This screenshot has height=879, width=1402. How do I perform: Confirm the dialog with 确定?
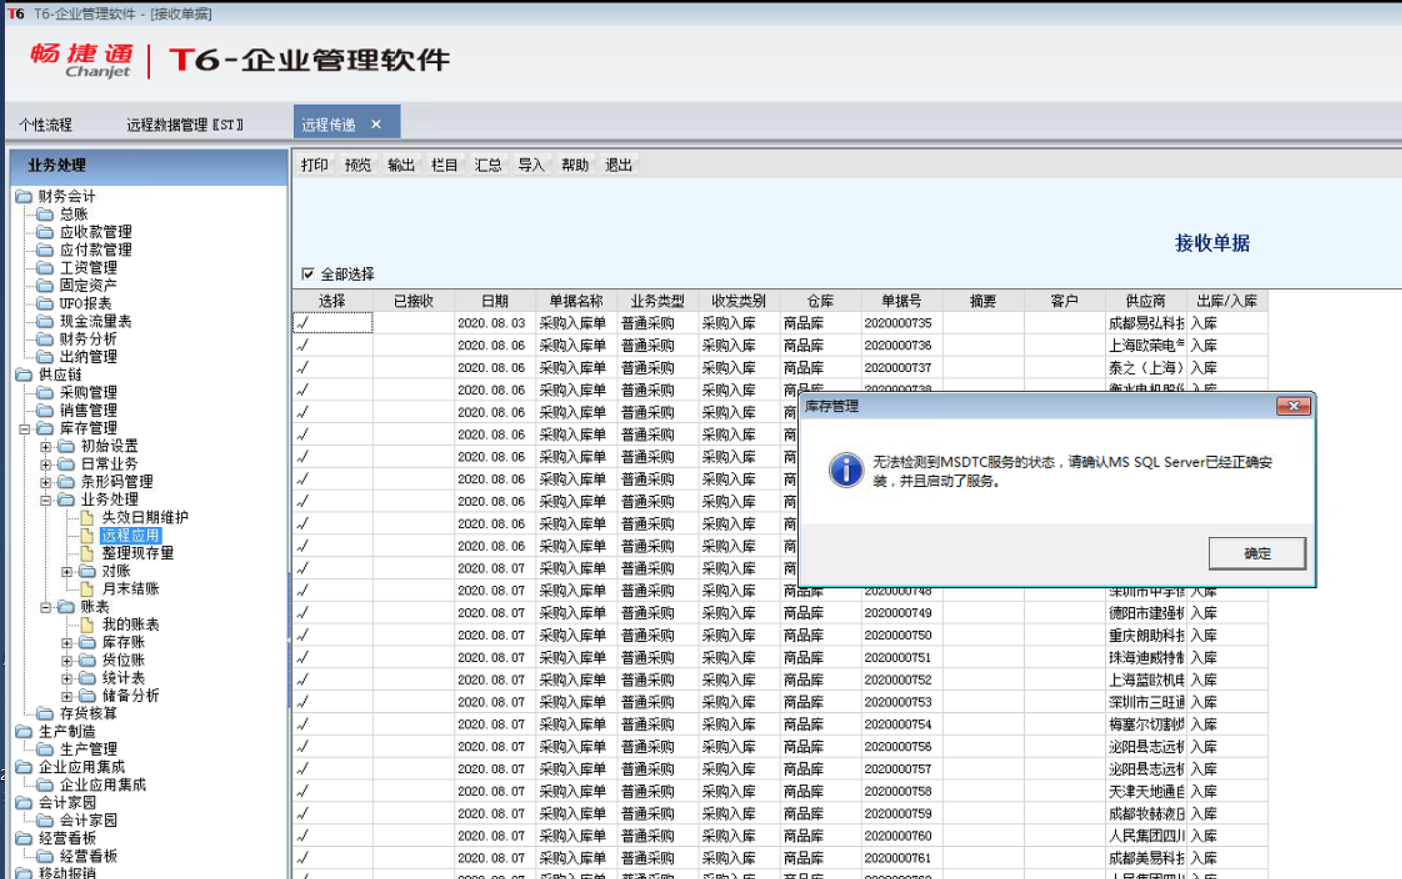(1257, 553)
